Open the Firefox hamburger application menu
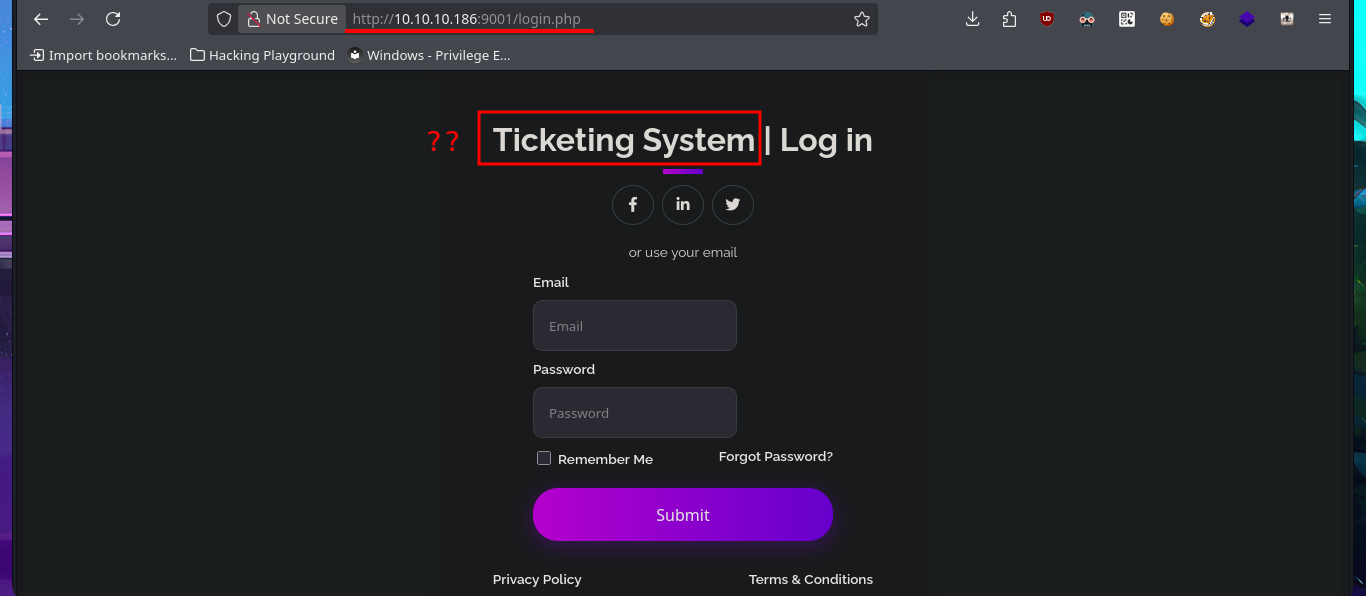1366x596 pixels. 1325,19
